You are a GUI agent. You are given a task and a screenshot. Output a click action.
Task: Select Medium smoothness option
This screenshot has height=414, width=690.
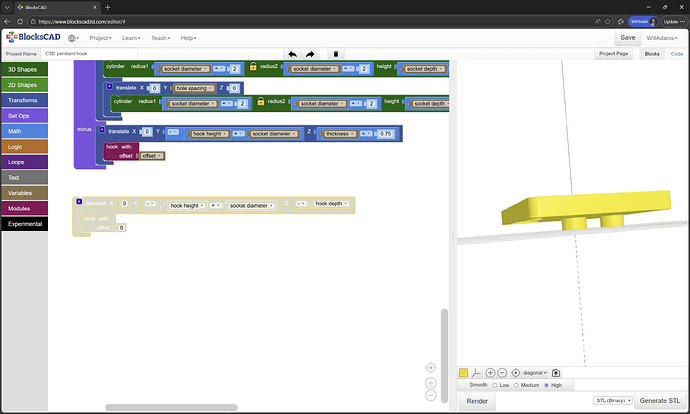coord(518,385)
